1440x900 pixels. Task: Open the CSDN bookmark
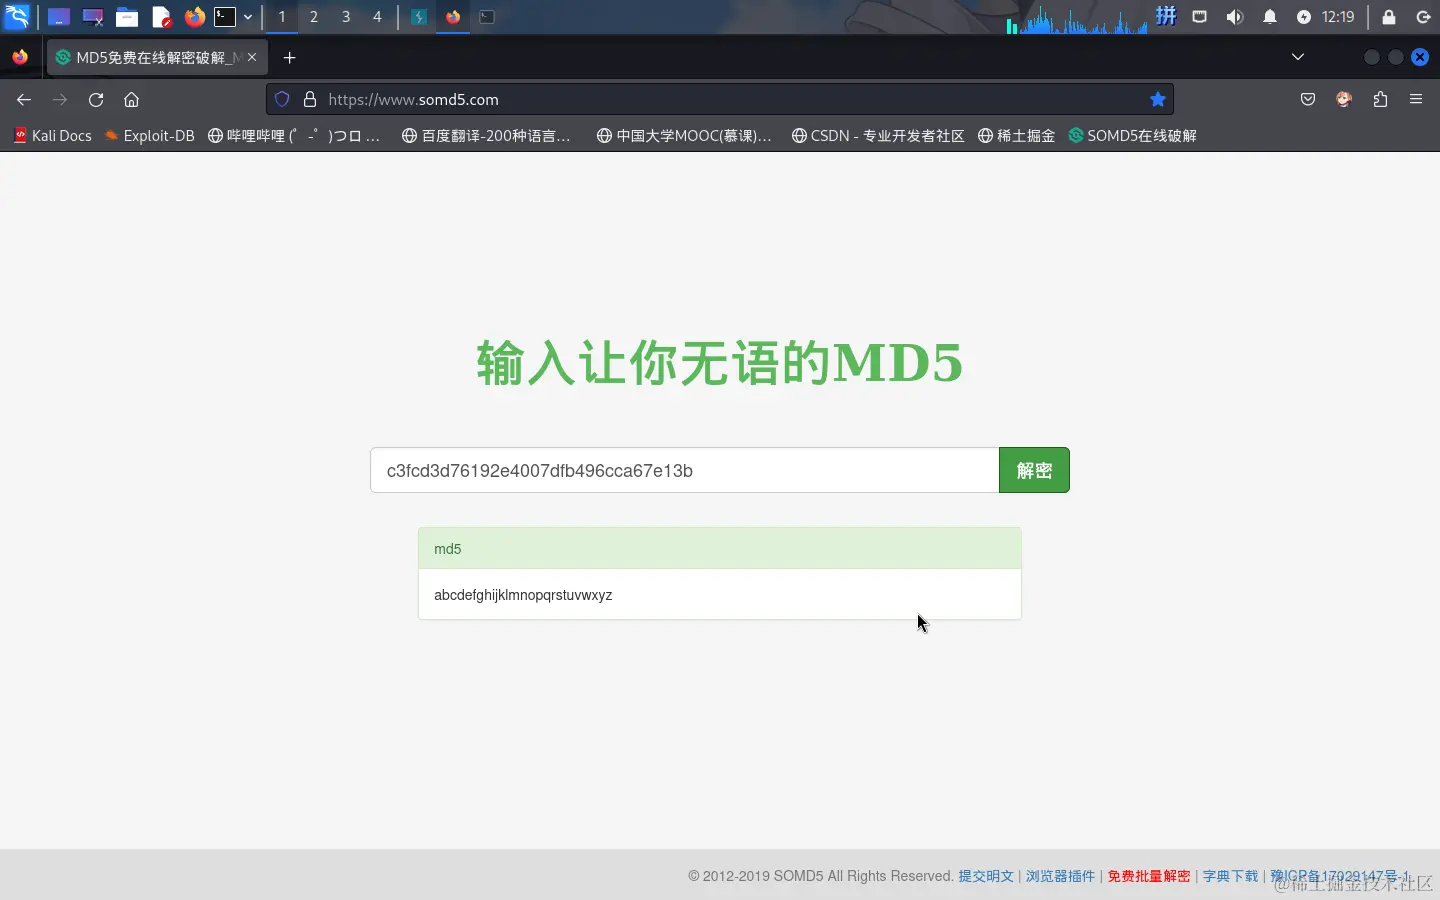(878, 135)
